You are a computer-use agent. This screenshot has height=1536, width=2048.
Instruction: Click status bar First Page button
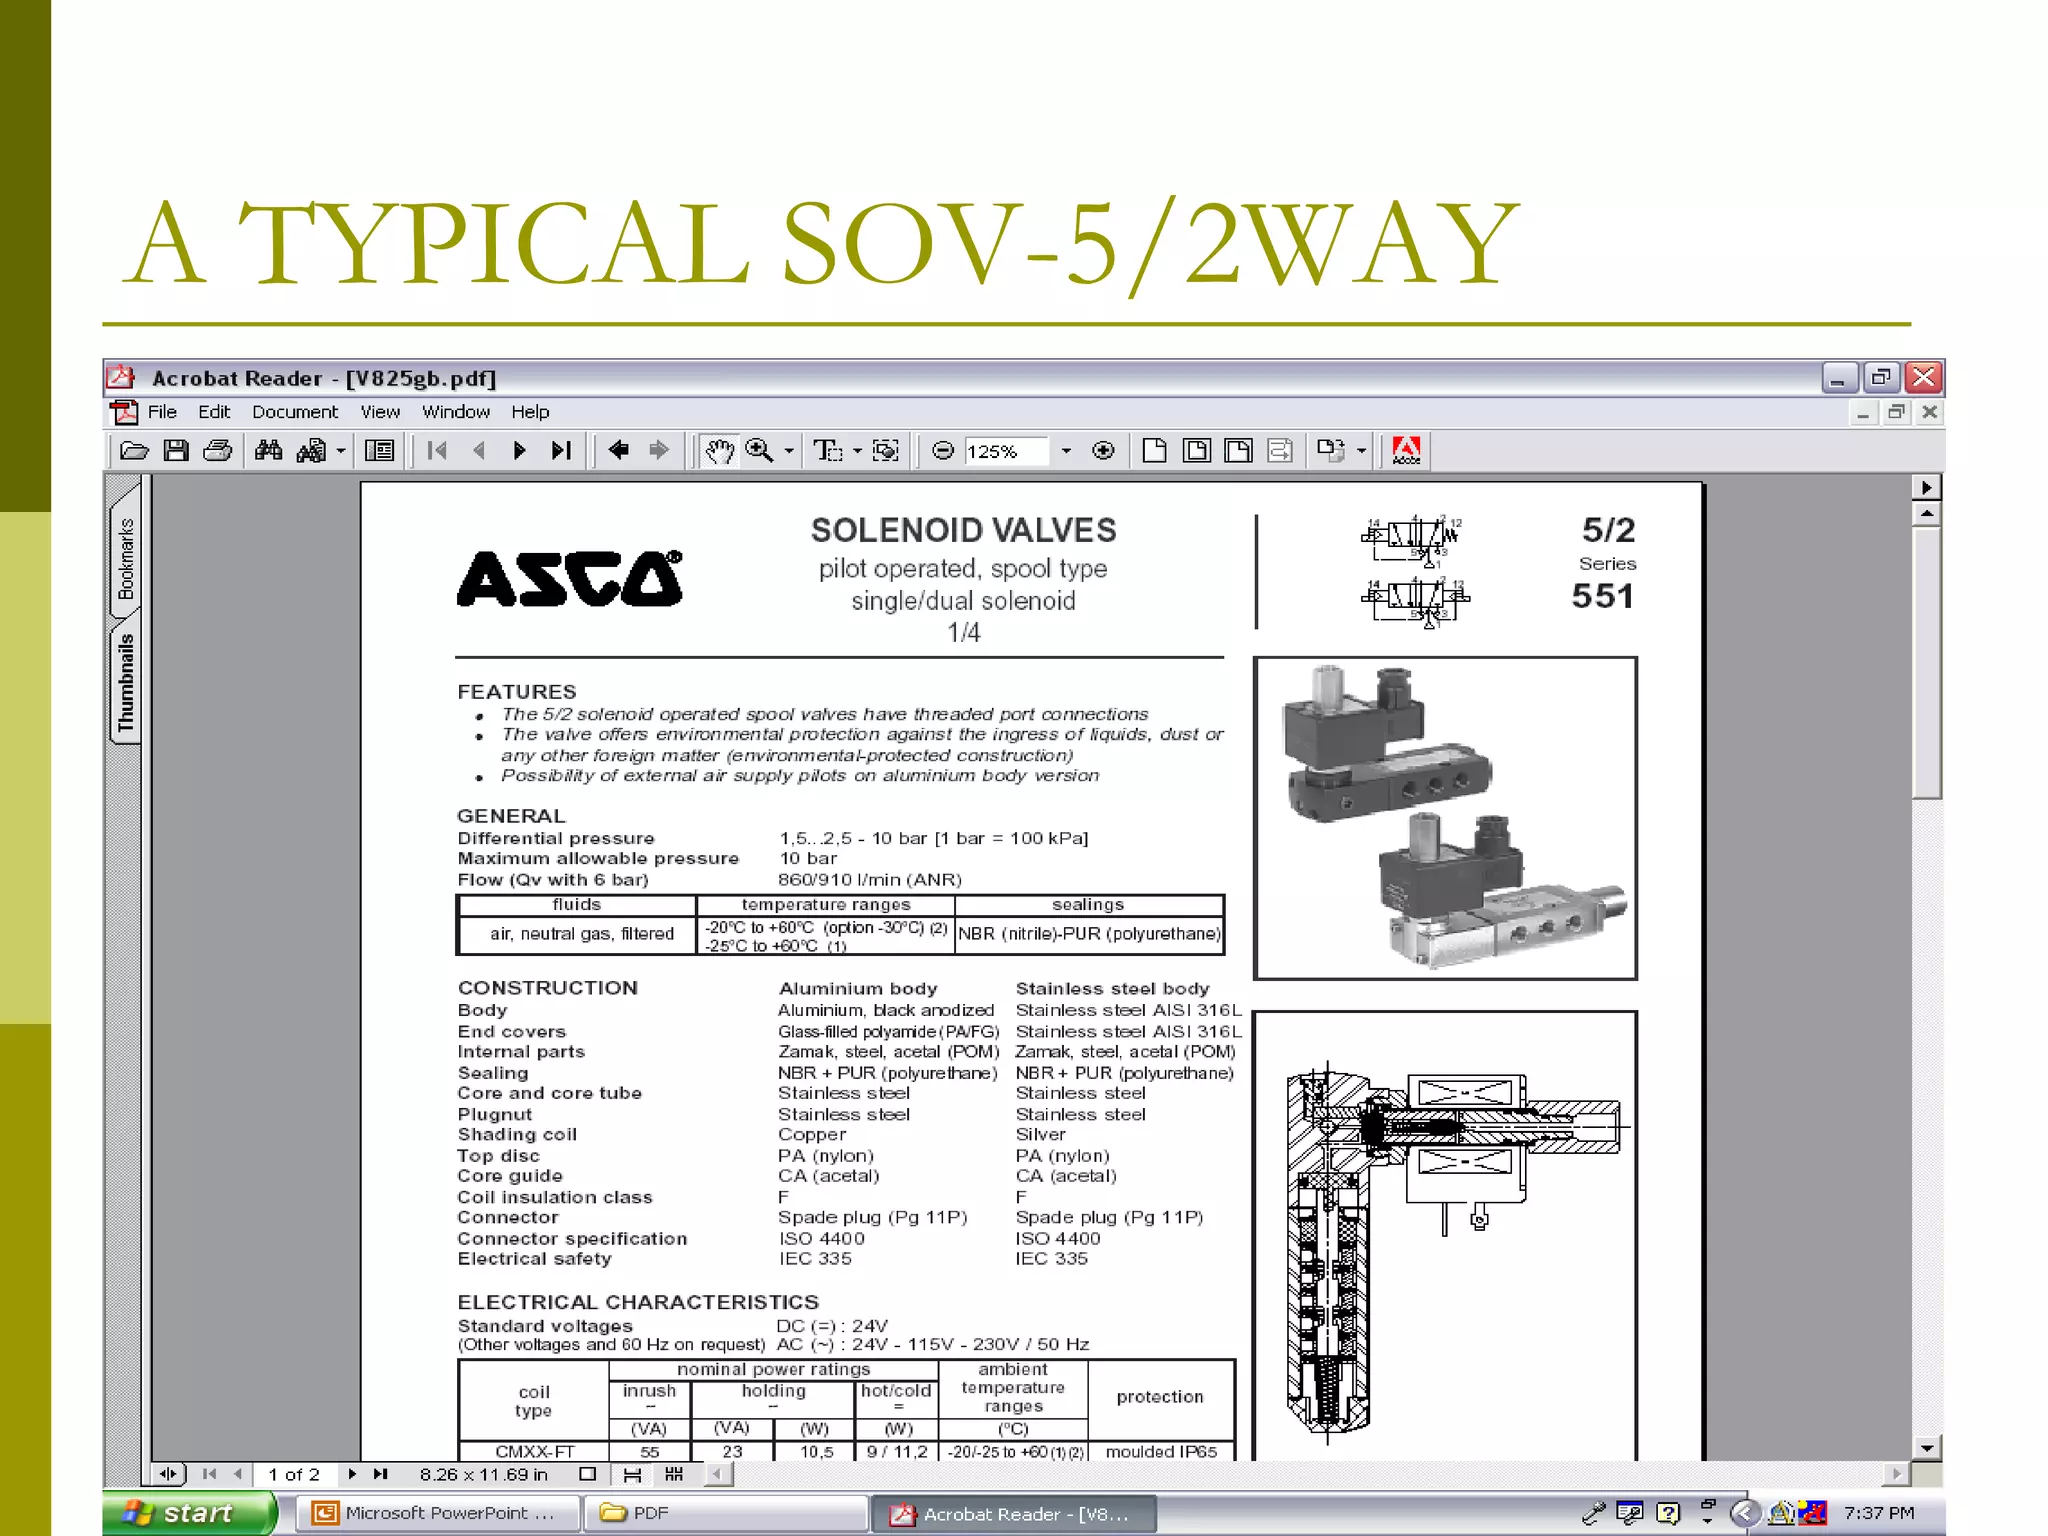pyautogui.click(x=209, y=1474)
